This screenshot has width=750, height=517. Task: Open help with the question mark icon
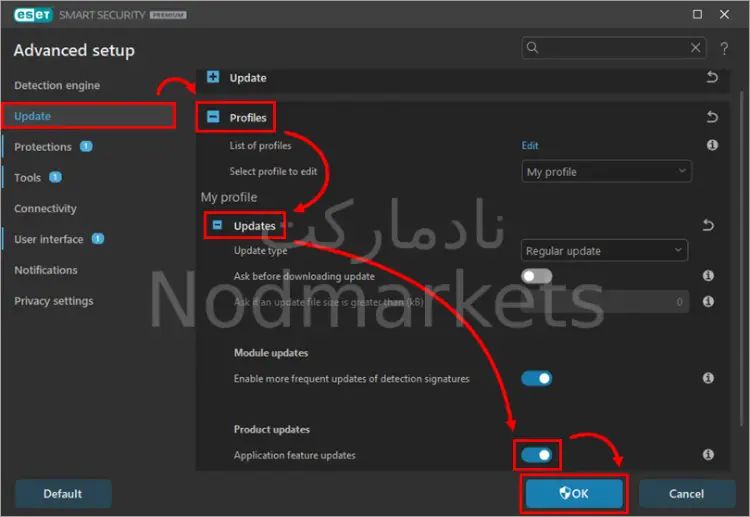click(x=724, y=48)
